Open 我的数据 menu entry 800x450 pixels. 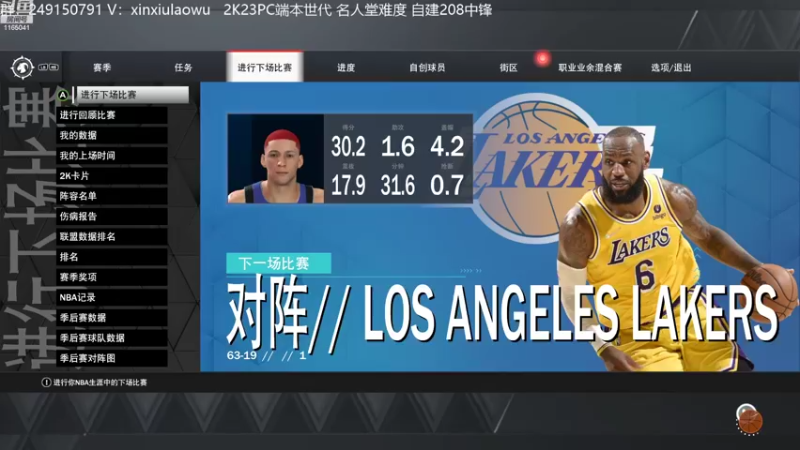[112, 135]
